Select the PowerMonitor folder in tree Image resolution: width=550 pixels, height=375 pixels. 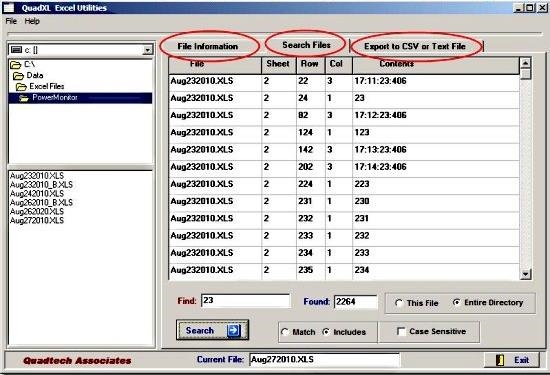pyautogui.click(x=80, y=98)
